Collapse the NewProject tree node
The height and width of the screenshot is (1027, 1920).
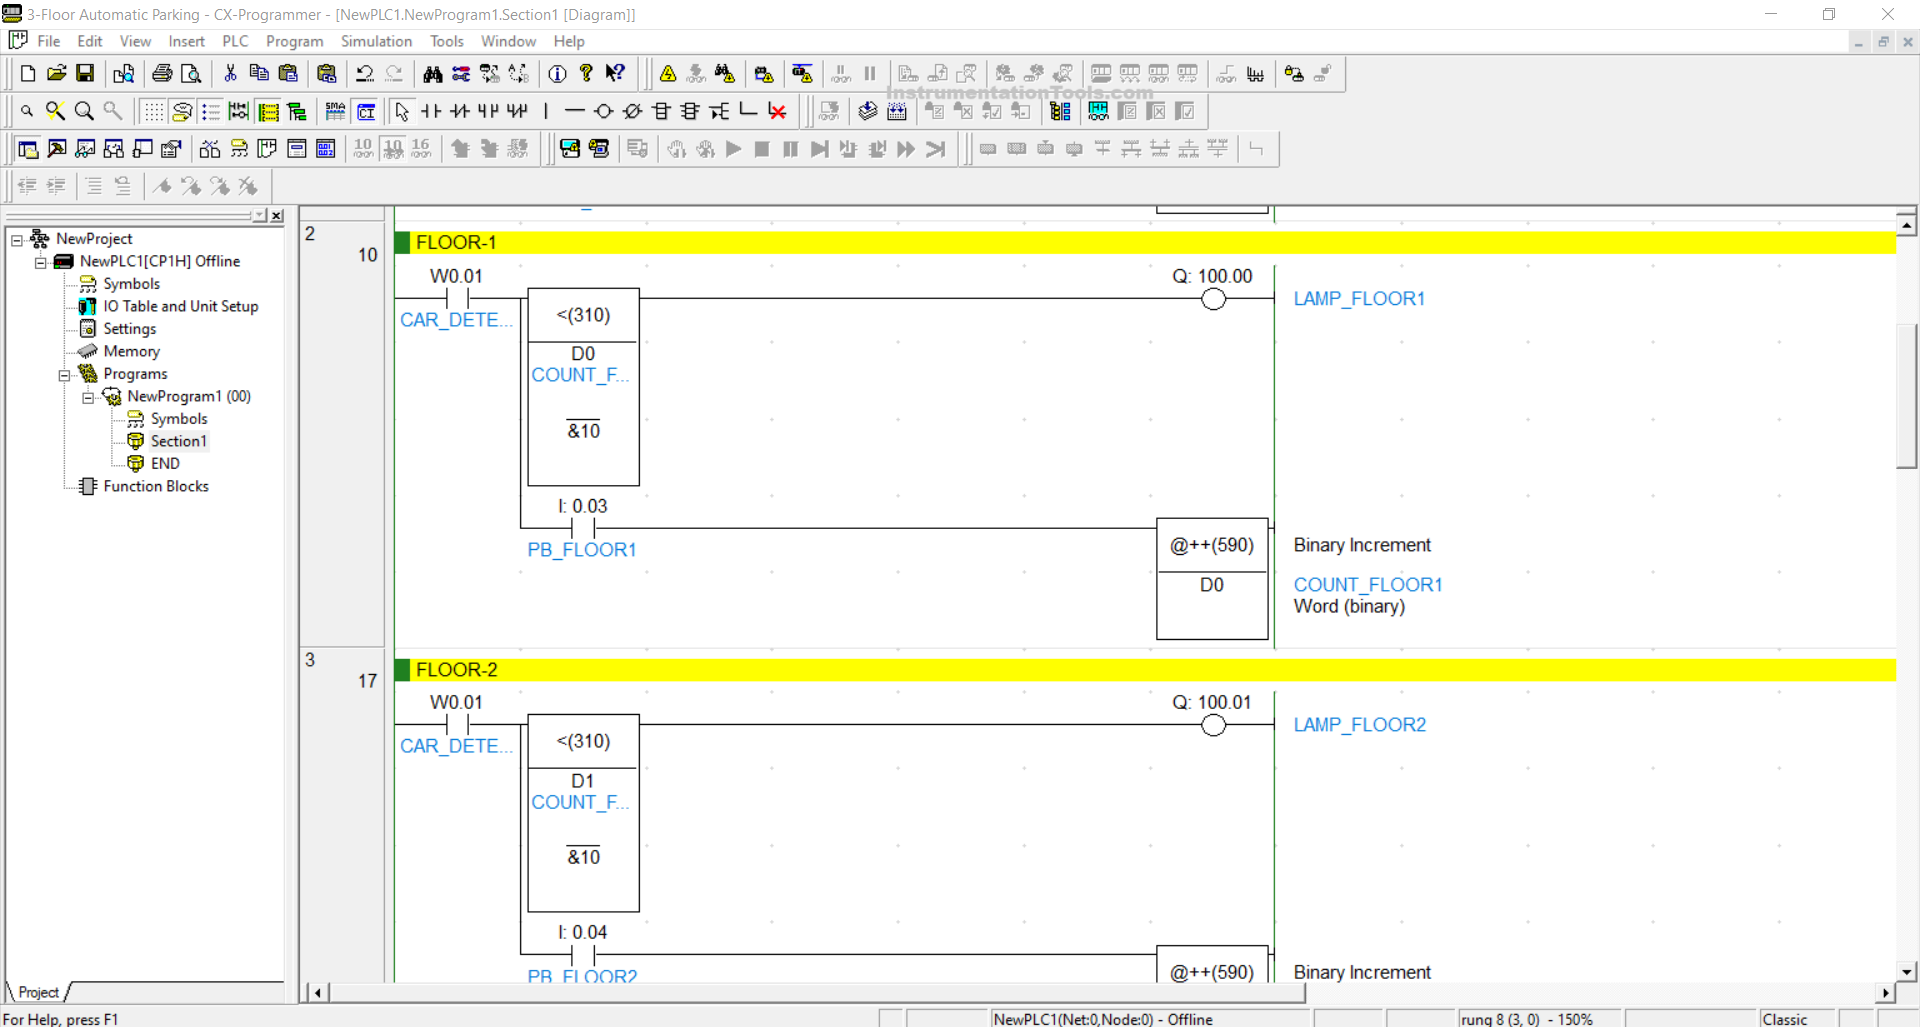(x=17, y=239)
